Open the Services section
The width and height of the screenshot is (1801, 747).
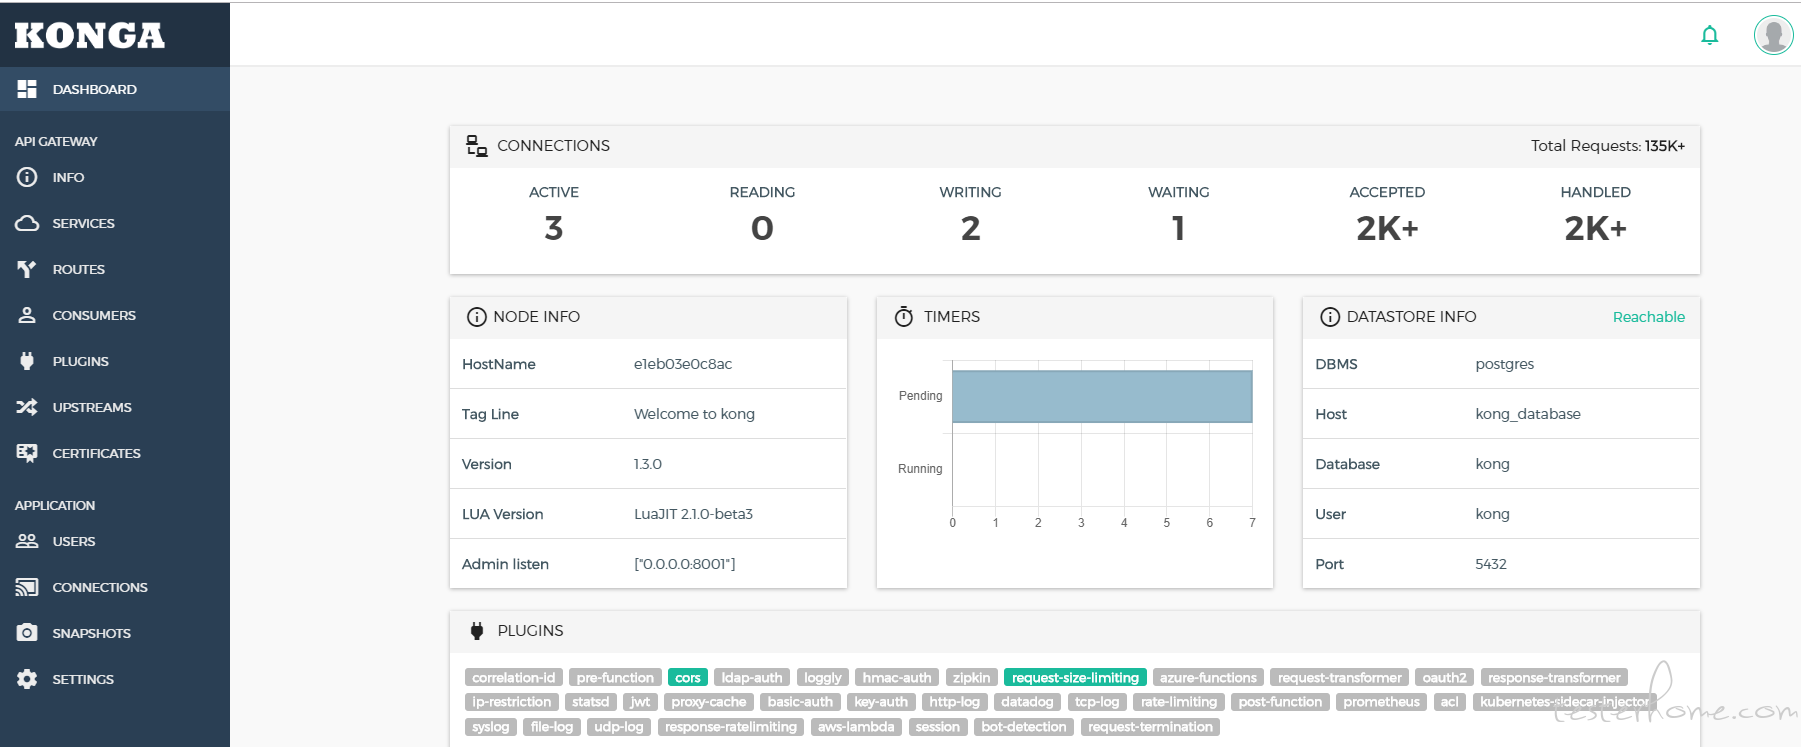115,223
